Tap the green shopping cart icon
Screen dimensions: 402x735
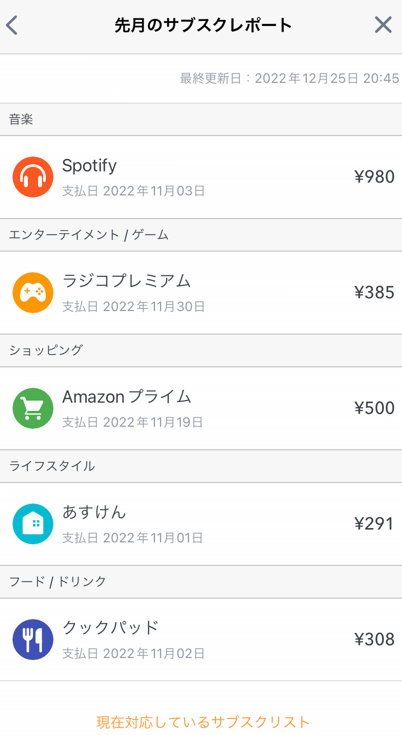pyautogui.click(x=33, y=408)
